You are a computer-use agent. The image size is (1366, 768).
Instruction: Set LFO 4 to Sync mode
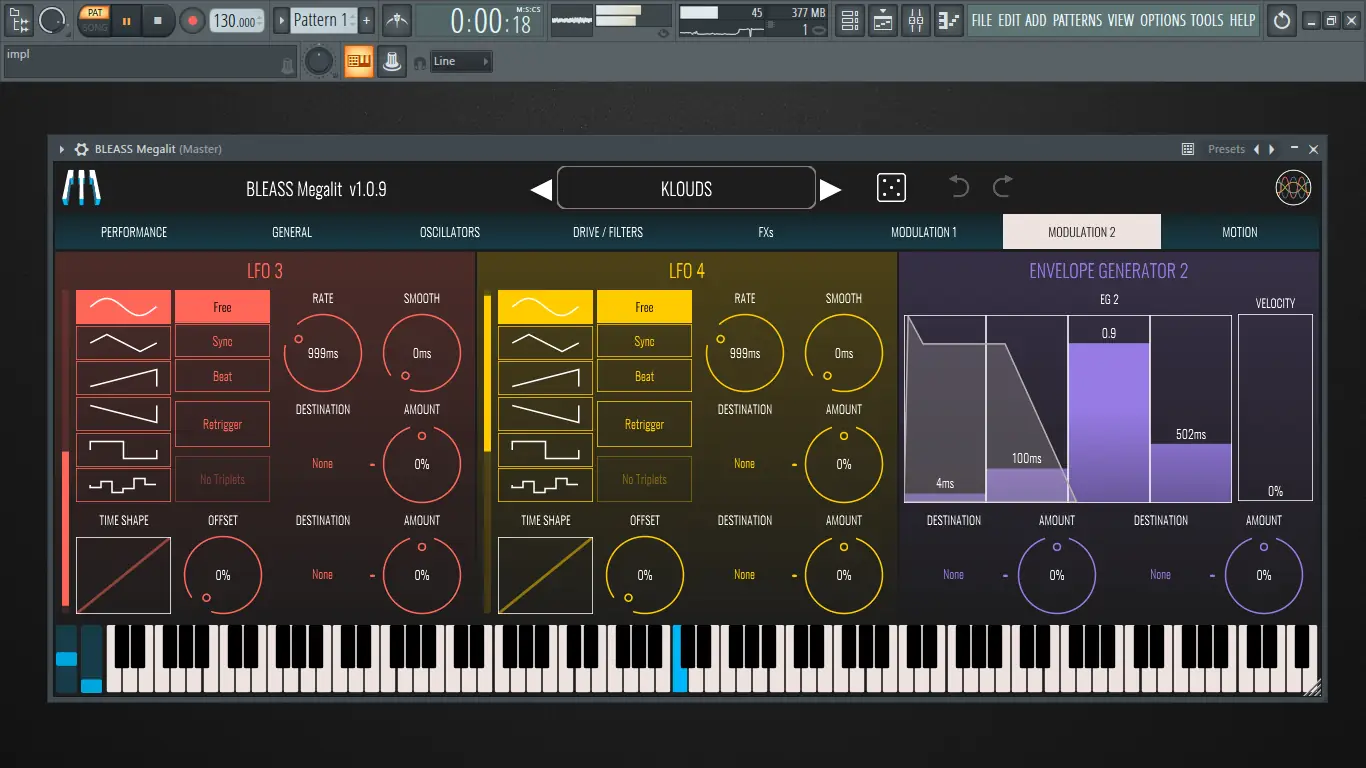pos(644,341)
